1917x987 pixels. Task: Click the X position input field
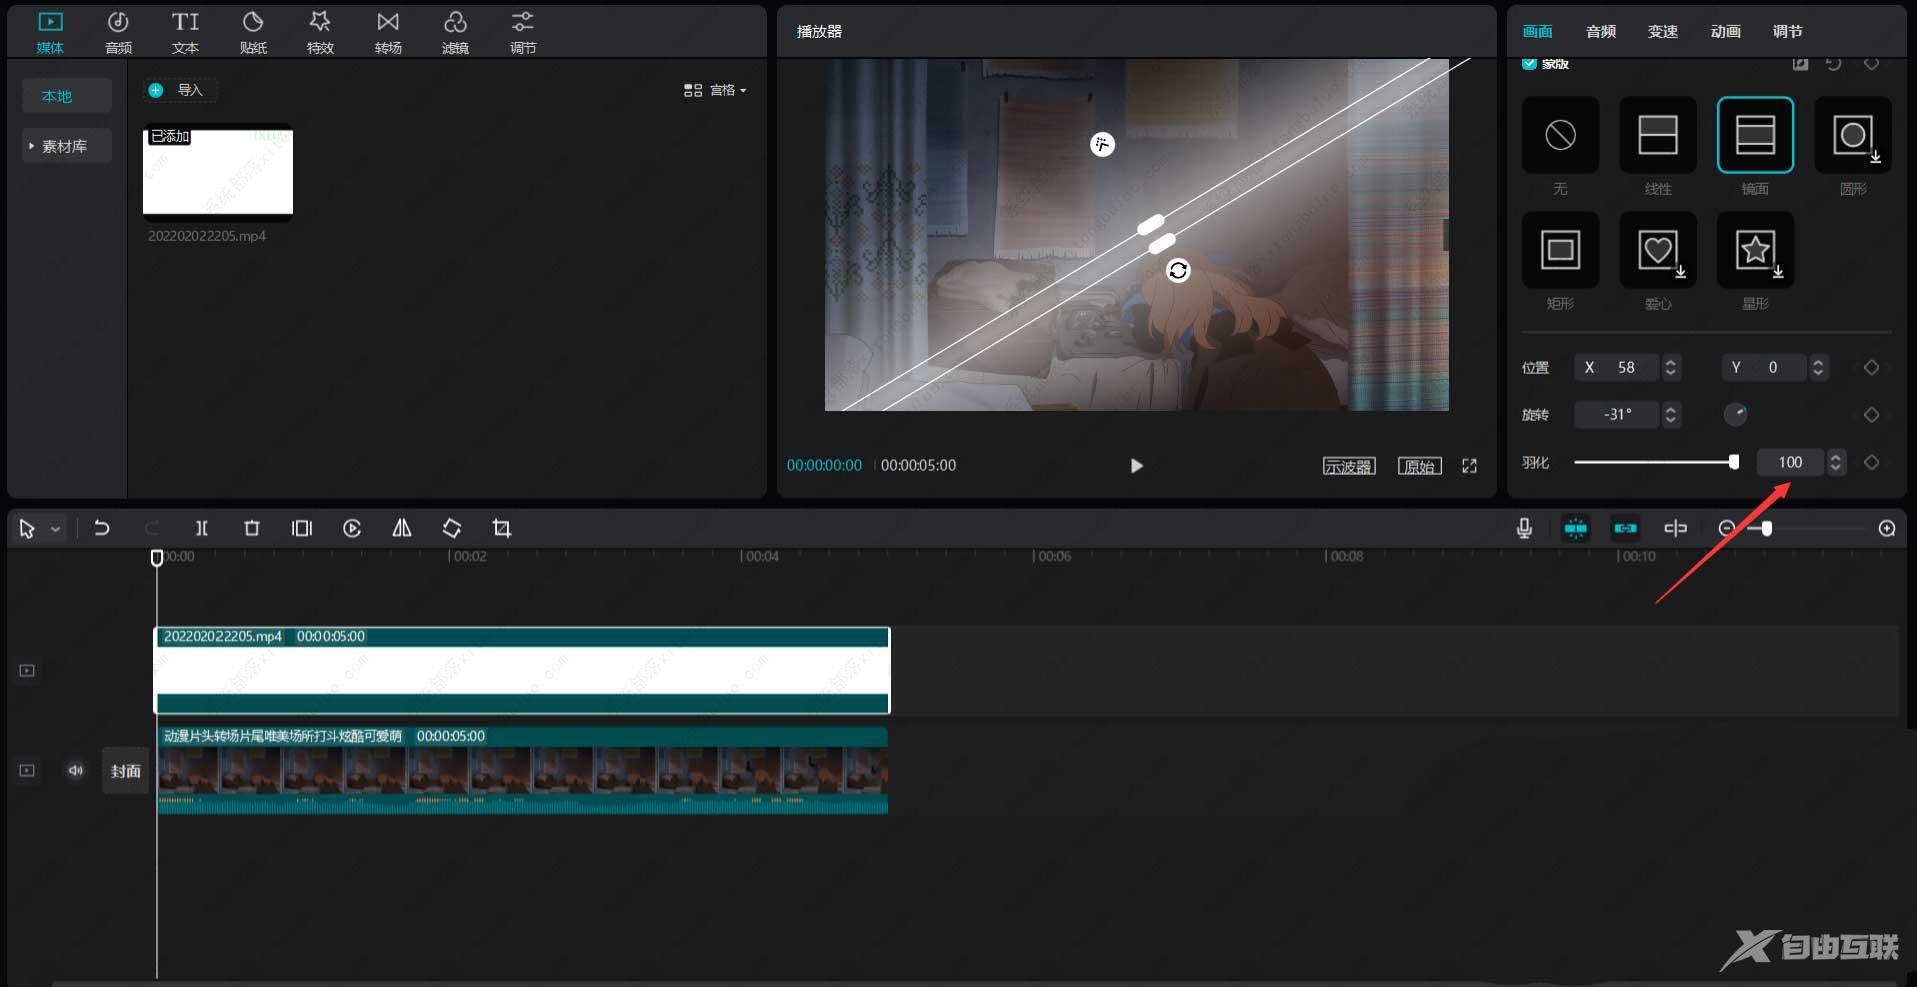point(1616,368)
